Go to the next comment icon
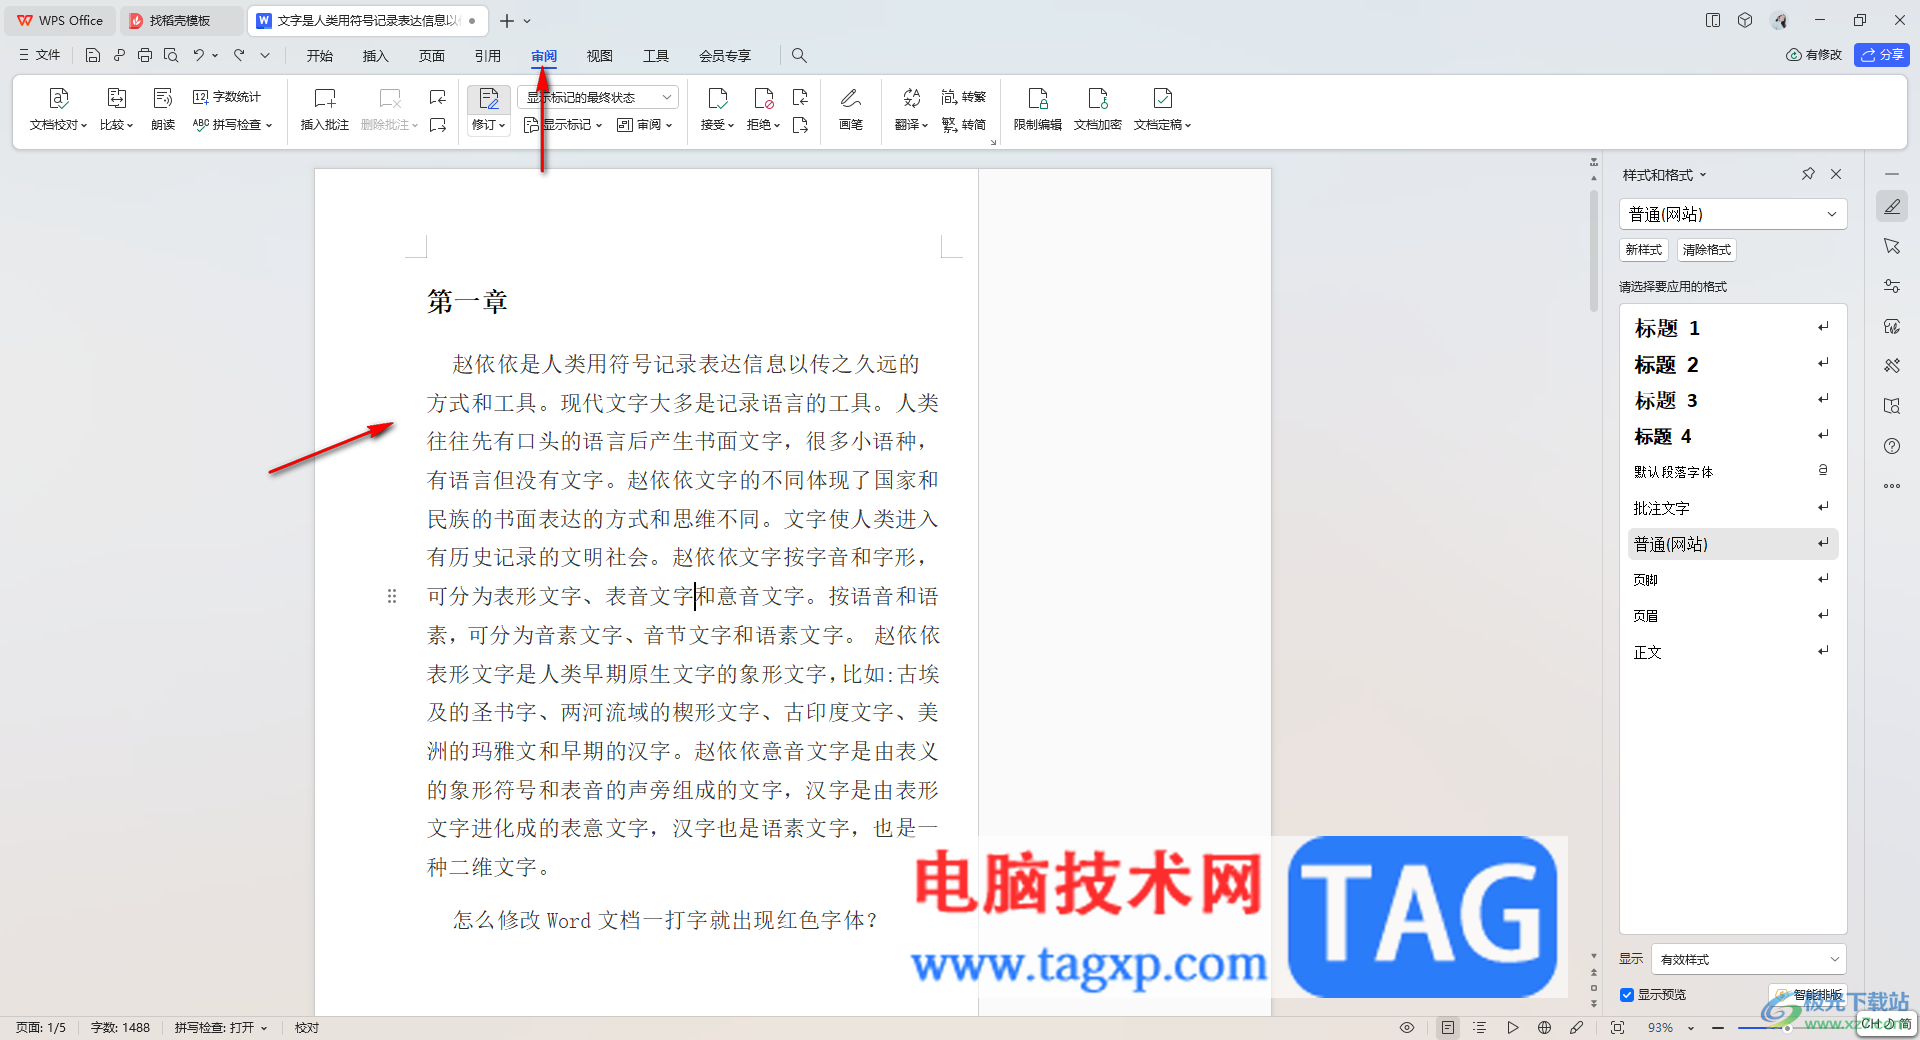 438,125
